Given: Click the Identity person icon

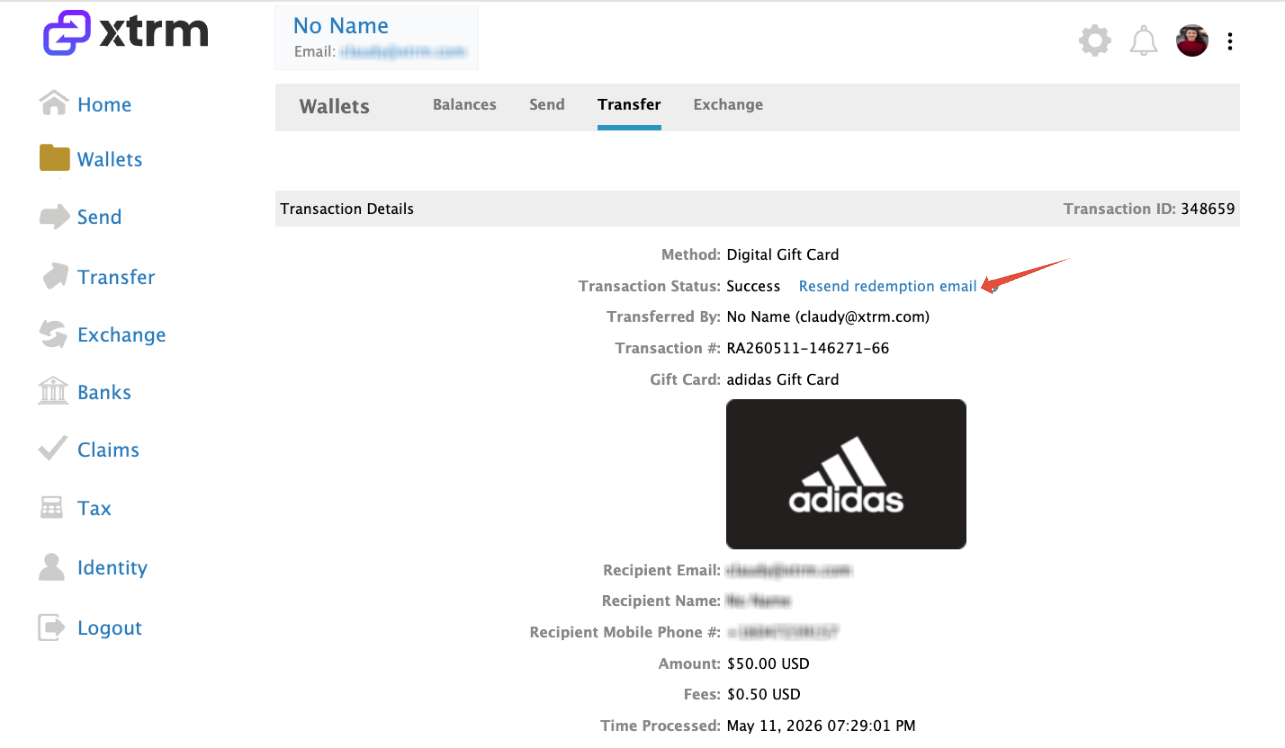Looking at the screenshot, I should (51, 567).
